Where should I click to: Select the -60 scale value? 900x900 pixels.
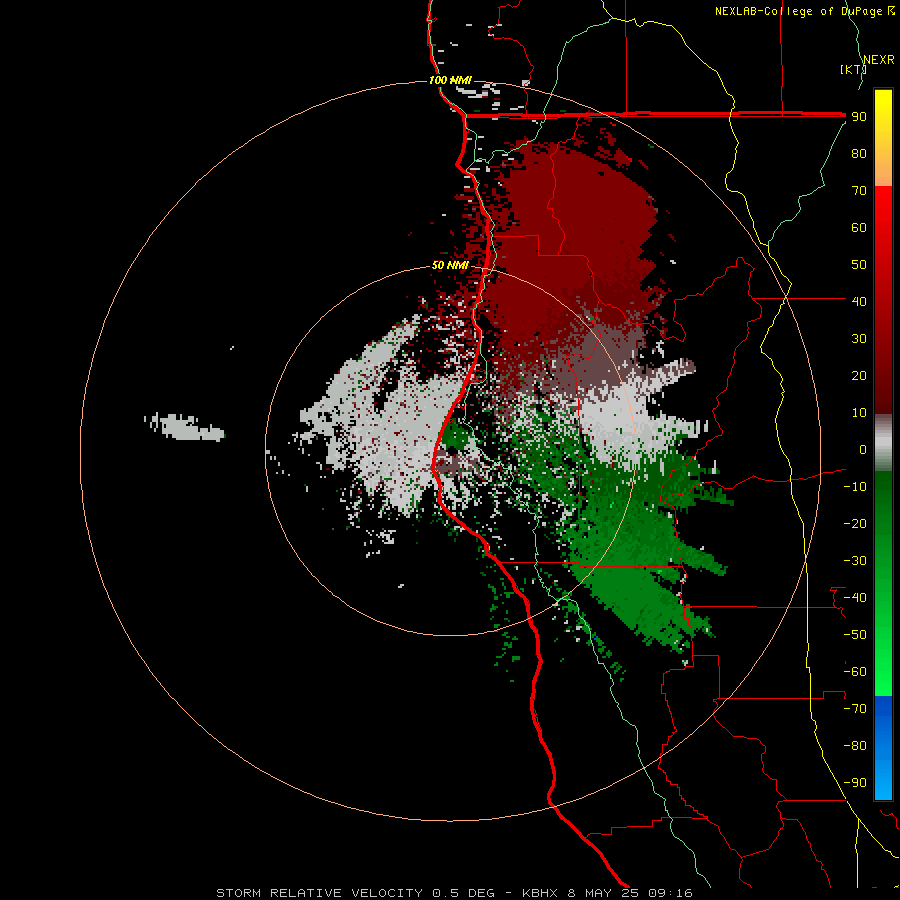coord(855,672)
